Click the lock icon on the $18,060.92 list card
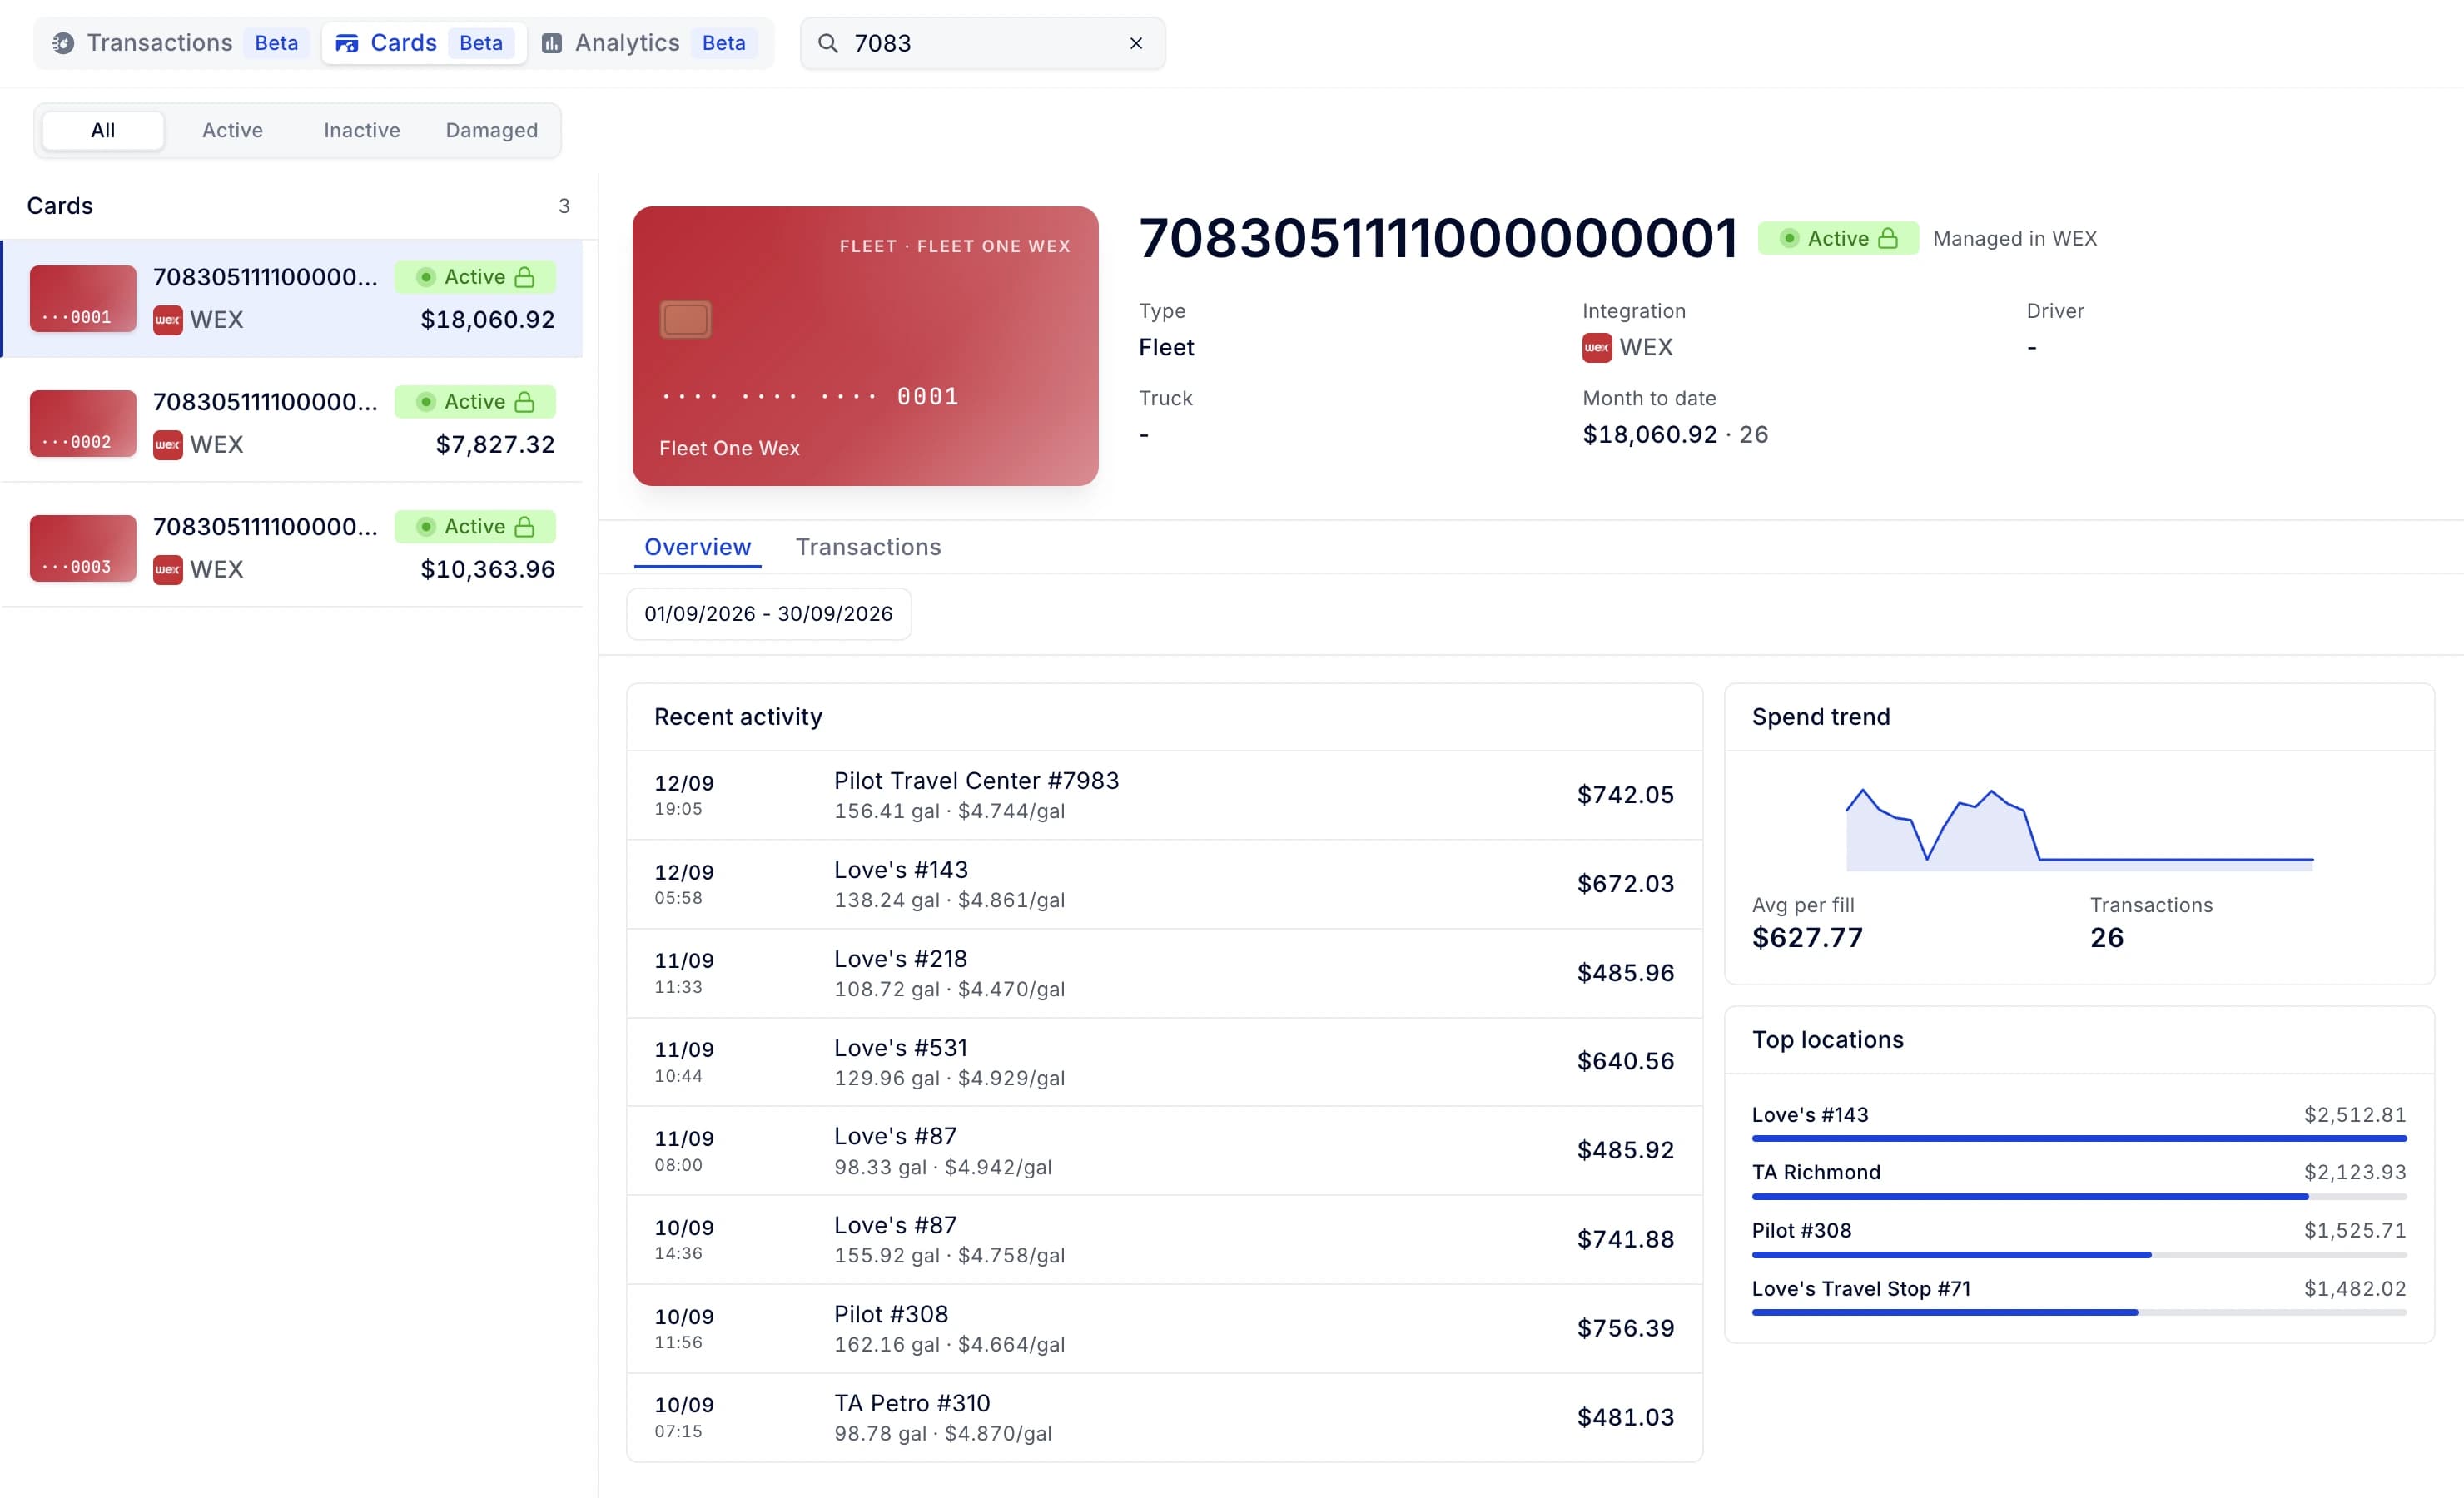The width and height of the screenshot is (2464, 1498). [524, 277]
